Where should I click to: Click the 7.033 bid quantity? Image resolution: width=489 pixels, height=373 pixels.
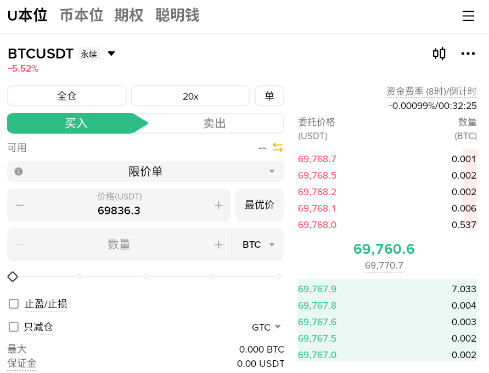point(464,289)
